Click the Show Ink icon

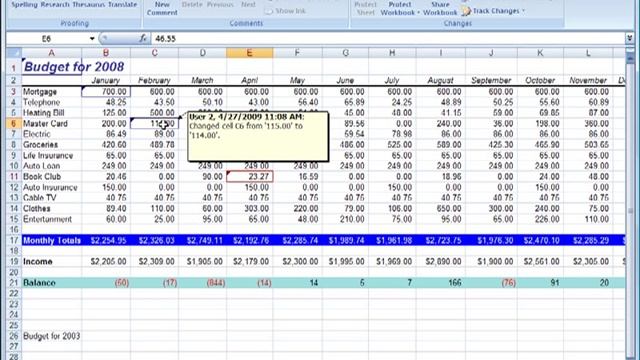(x=269, y=11)
